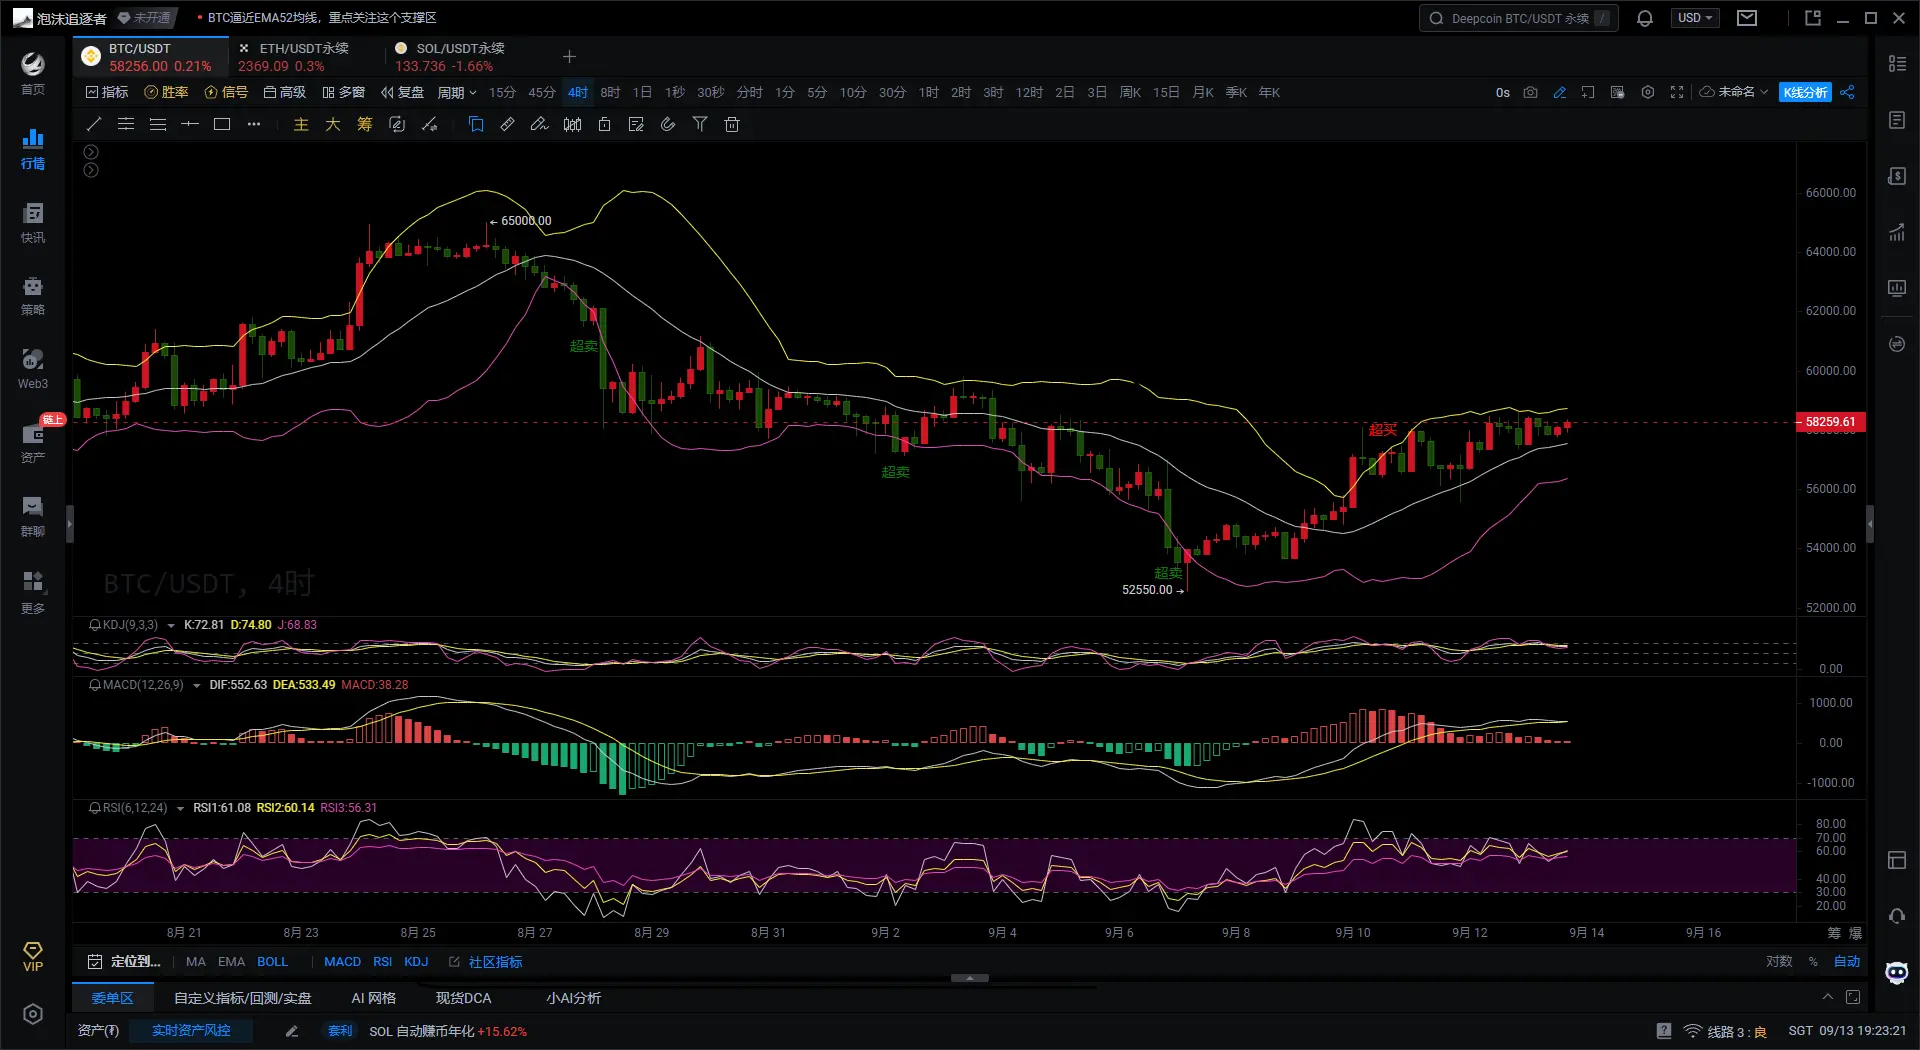Click the Deepcoin BTC/USDT search field
The height and width of the screenshot is (1050, 1920).
[x=1518, y=18]
